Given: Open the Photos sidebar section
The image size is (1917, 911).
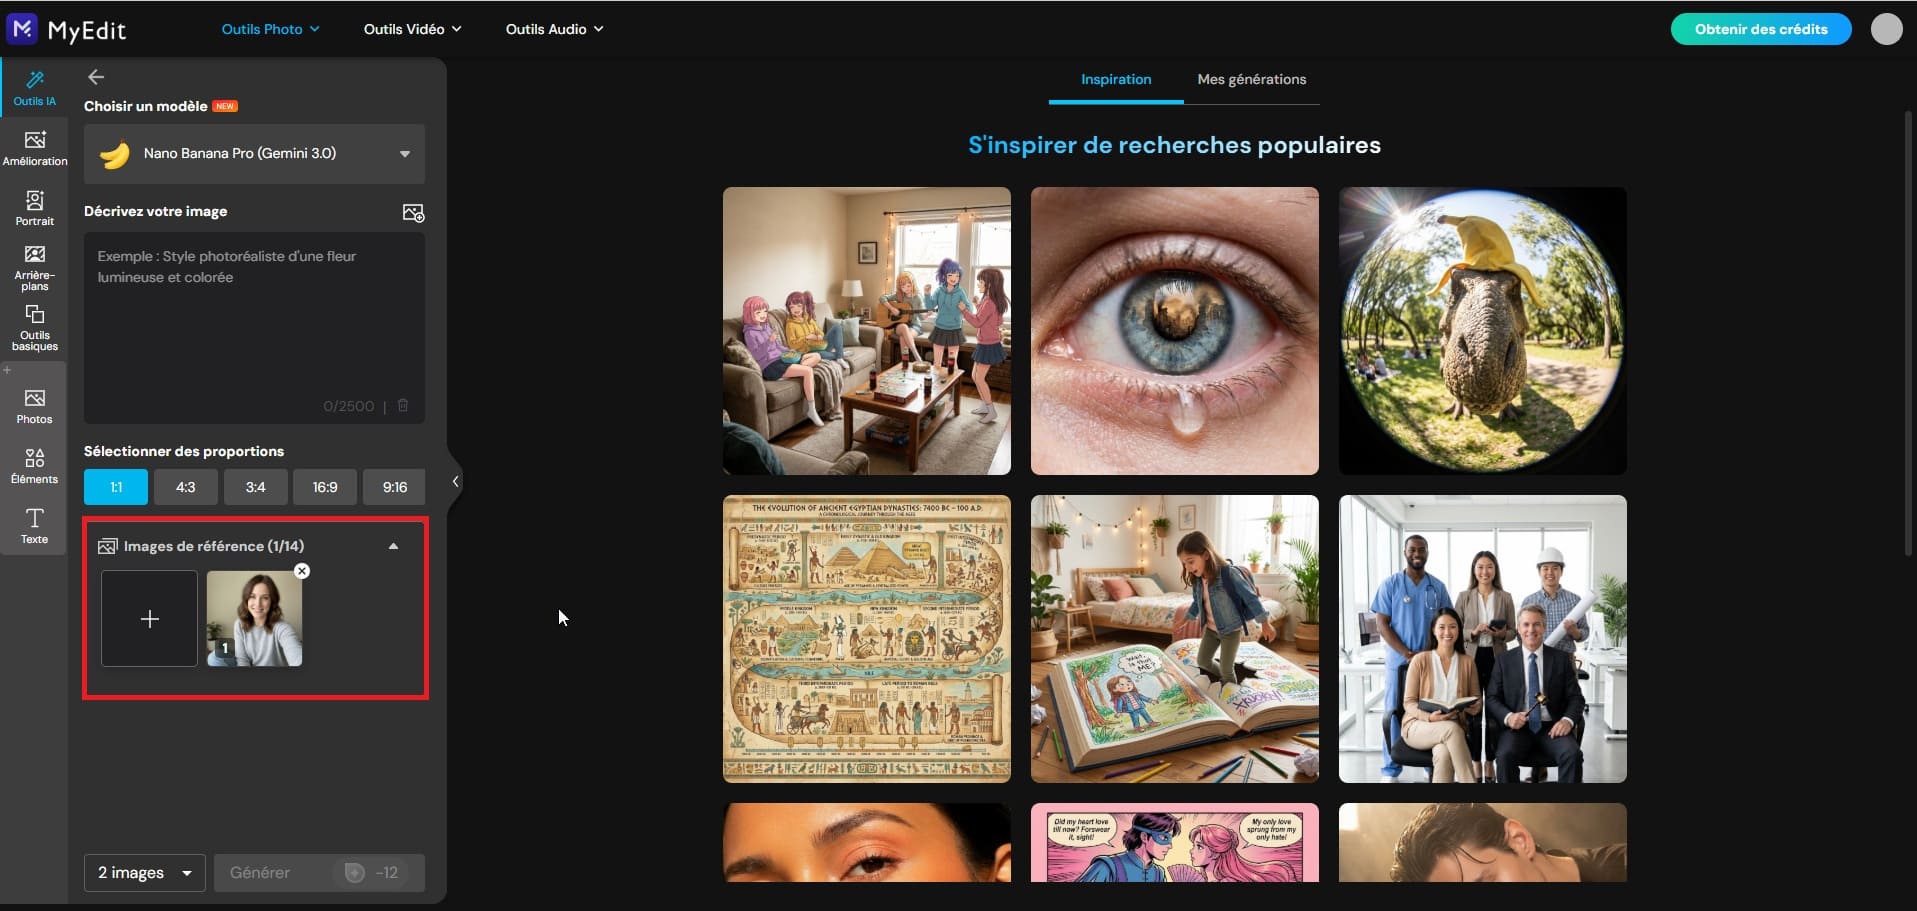Looking at the screenshot, I should [34, 406].
